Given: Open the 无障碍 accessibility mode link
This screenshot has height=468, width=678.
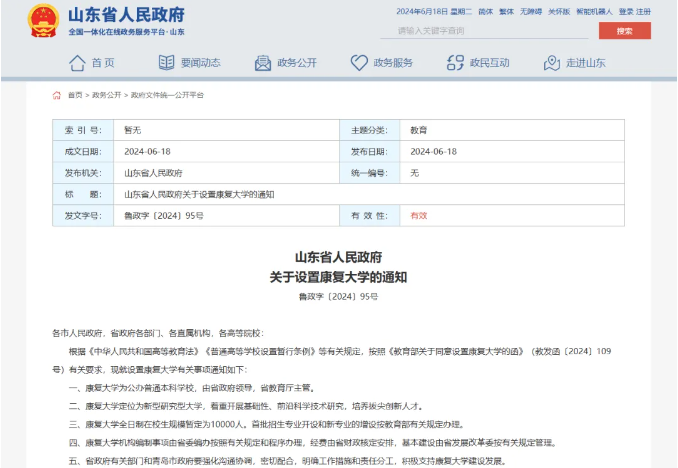Looking at the screenshot, I should tap(531, 12).
